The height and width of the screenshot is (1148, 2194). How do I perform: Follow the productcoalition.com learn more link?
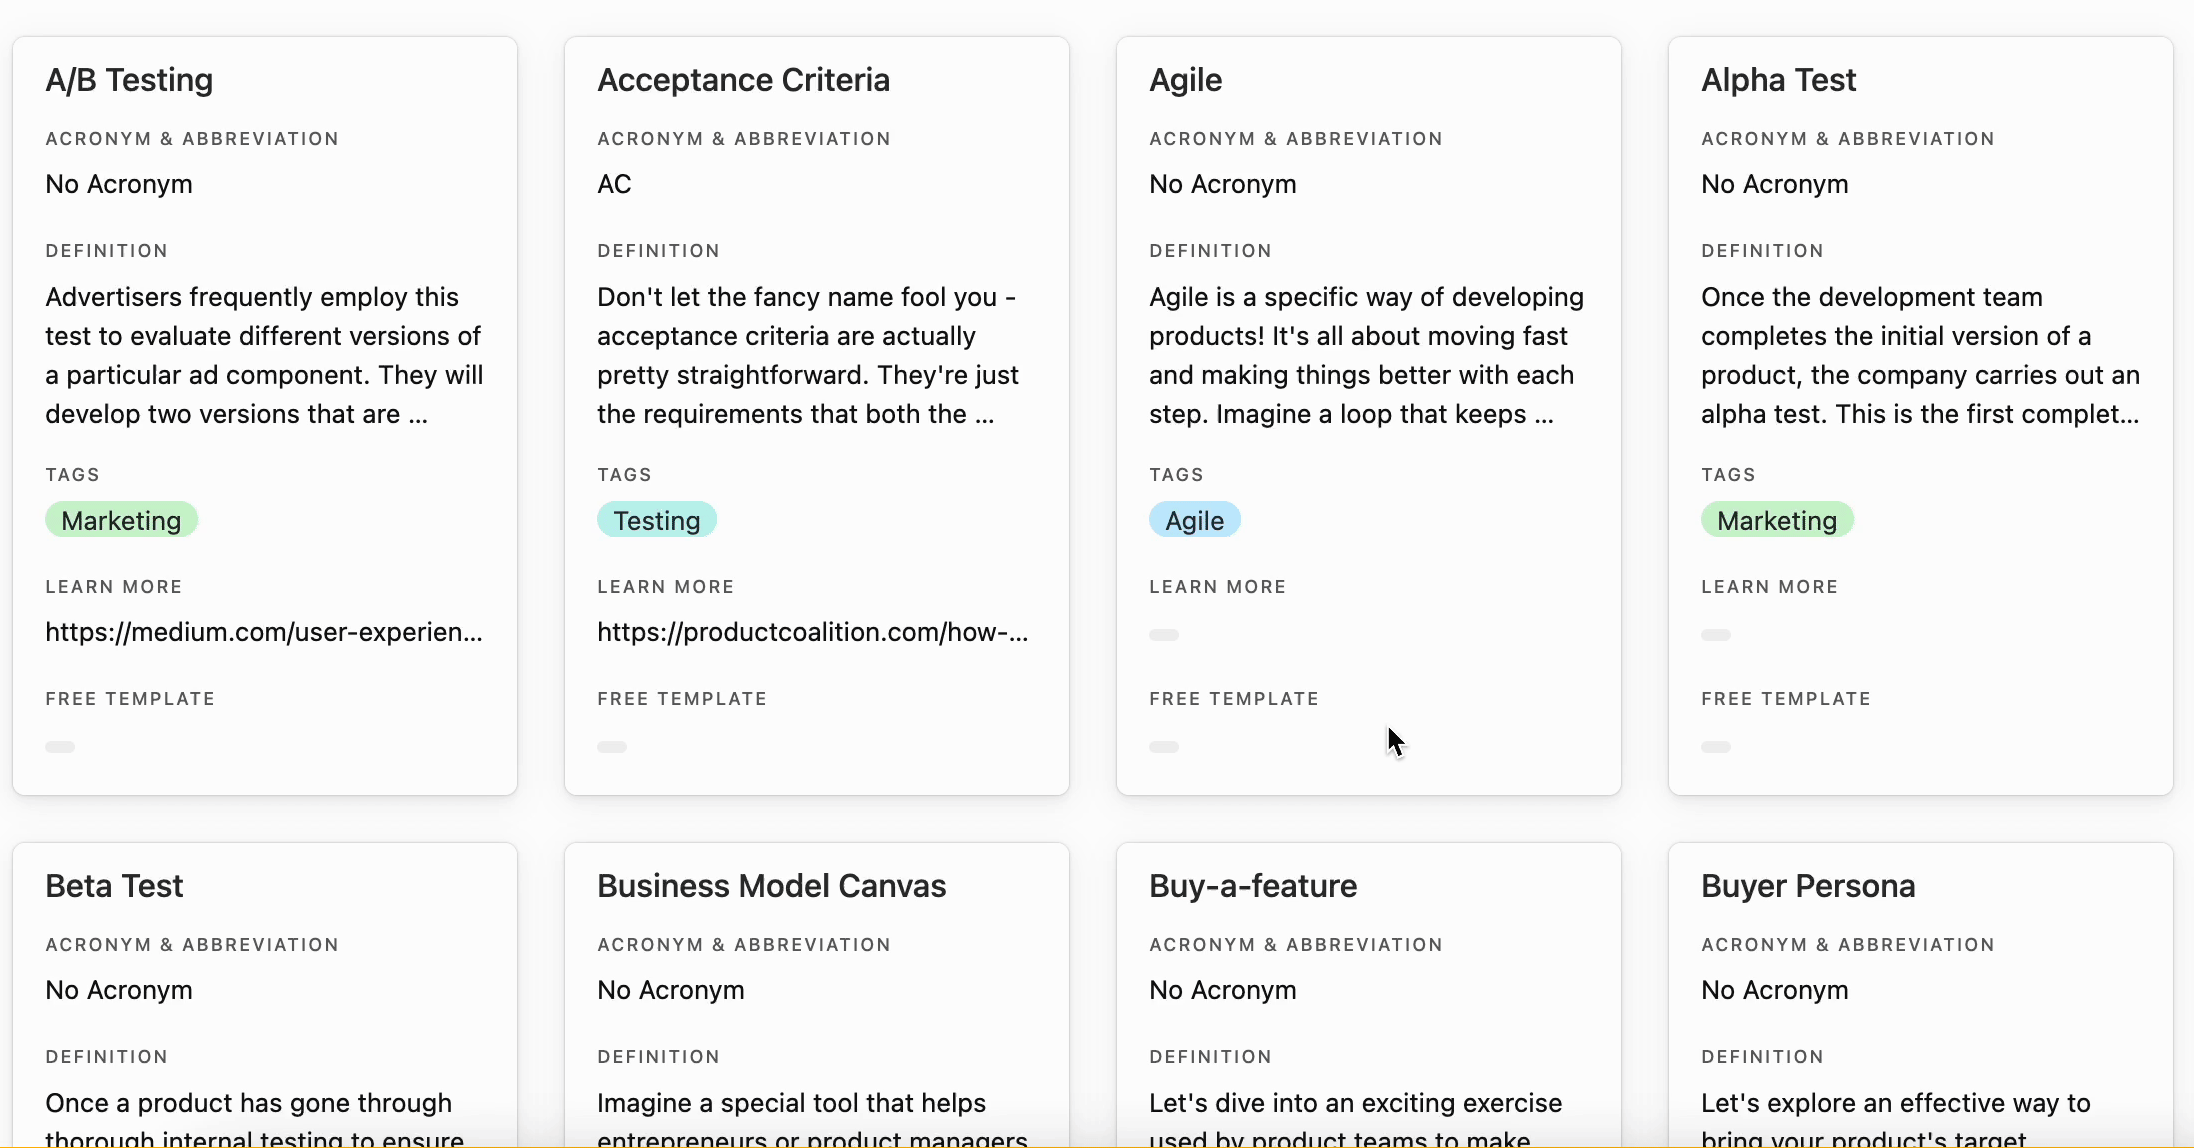[x=812, y=631]
